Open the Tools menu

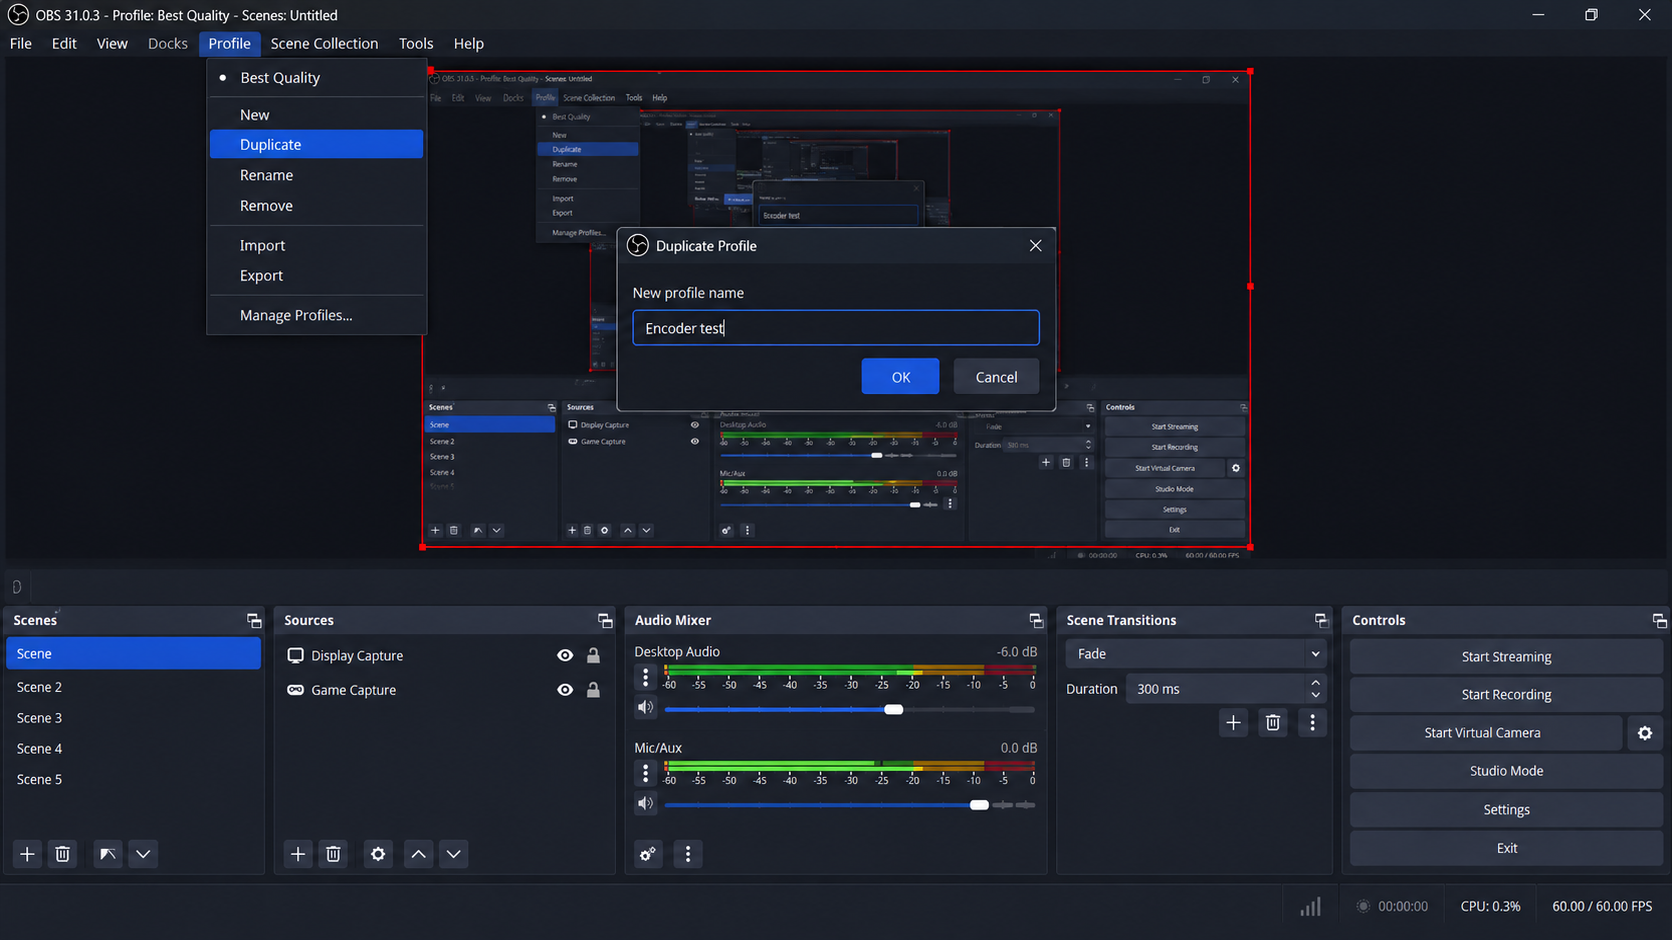416,43
